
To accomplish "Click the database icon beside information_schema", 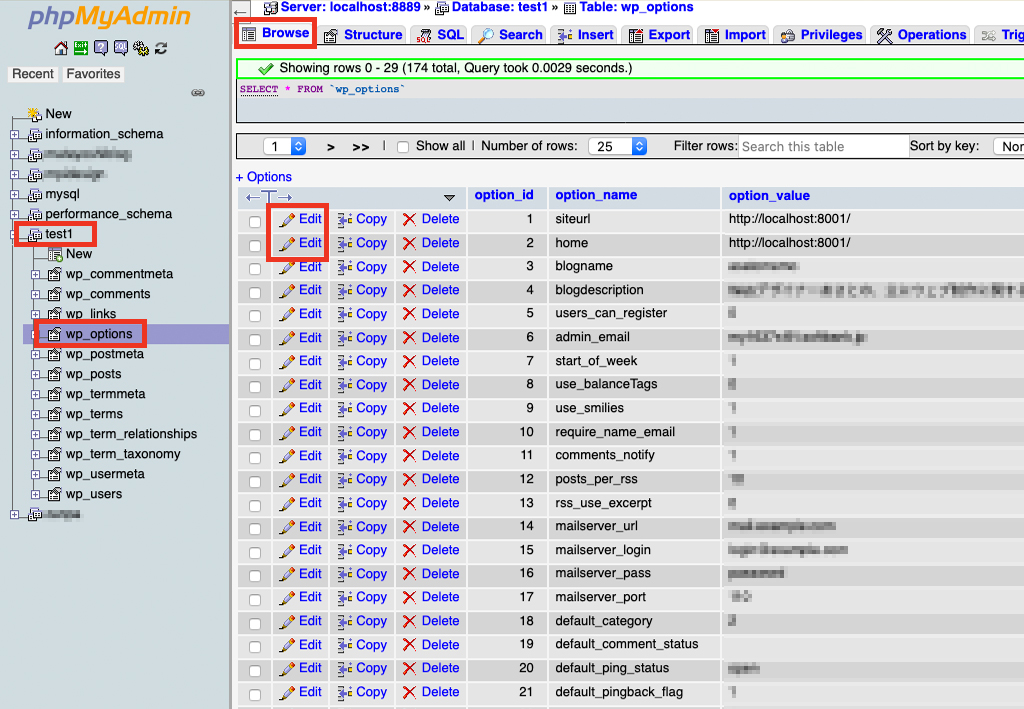I will 35,134.
